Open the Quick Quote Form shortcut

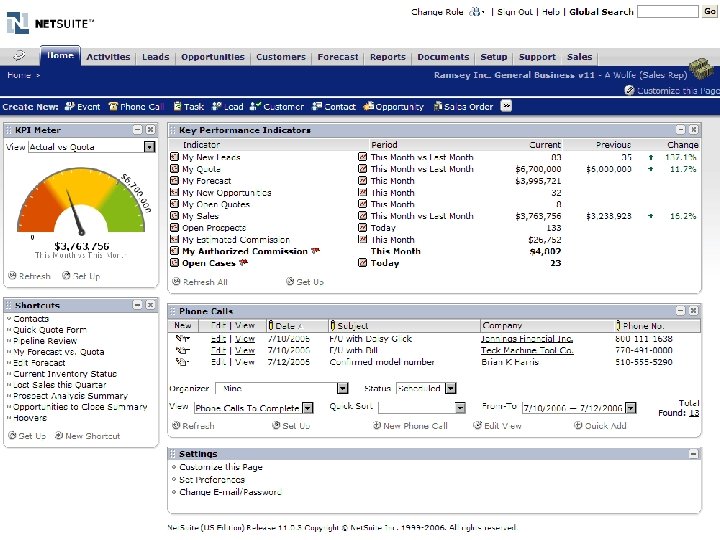coord(50,330)
